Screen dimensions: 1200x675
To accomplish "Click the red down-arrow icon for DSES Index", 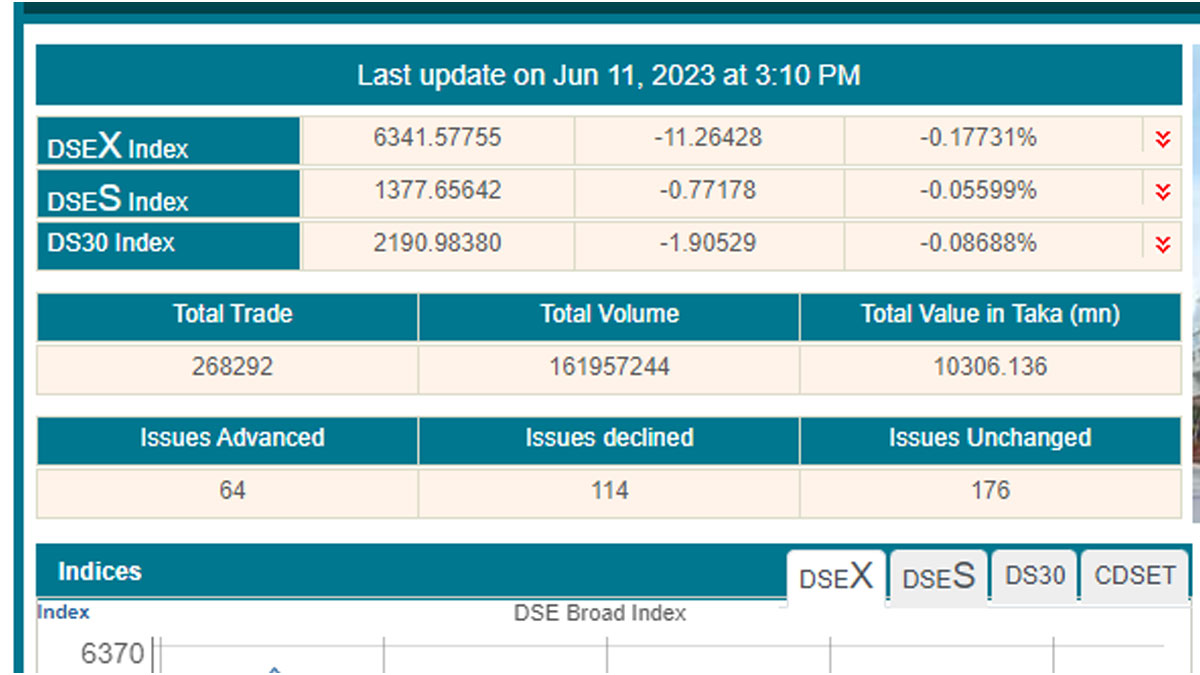I will [1162, 192].
